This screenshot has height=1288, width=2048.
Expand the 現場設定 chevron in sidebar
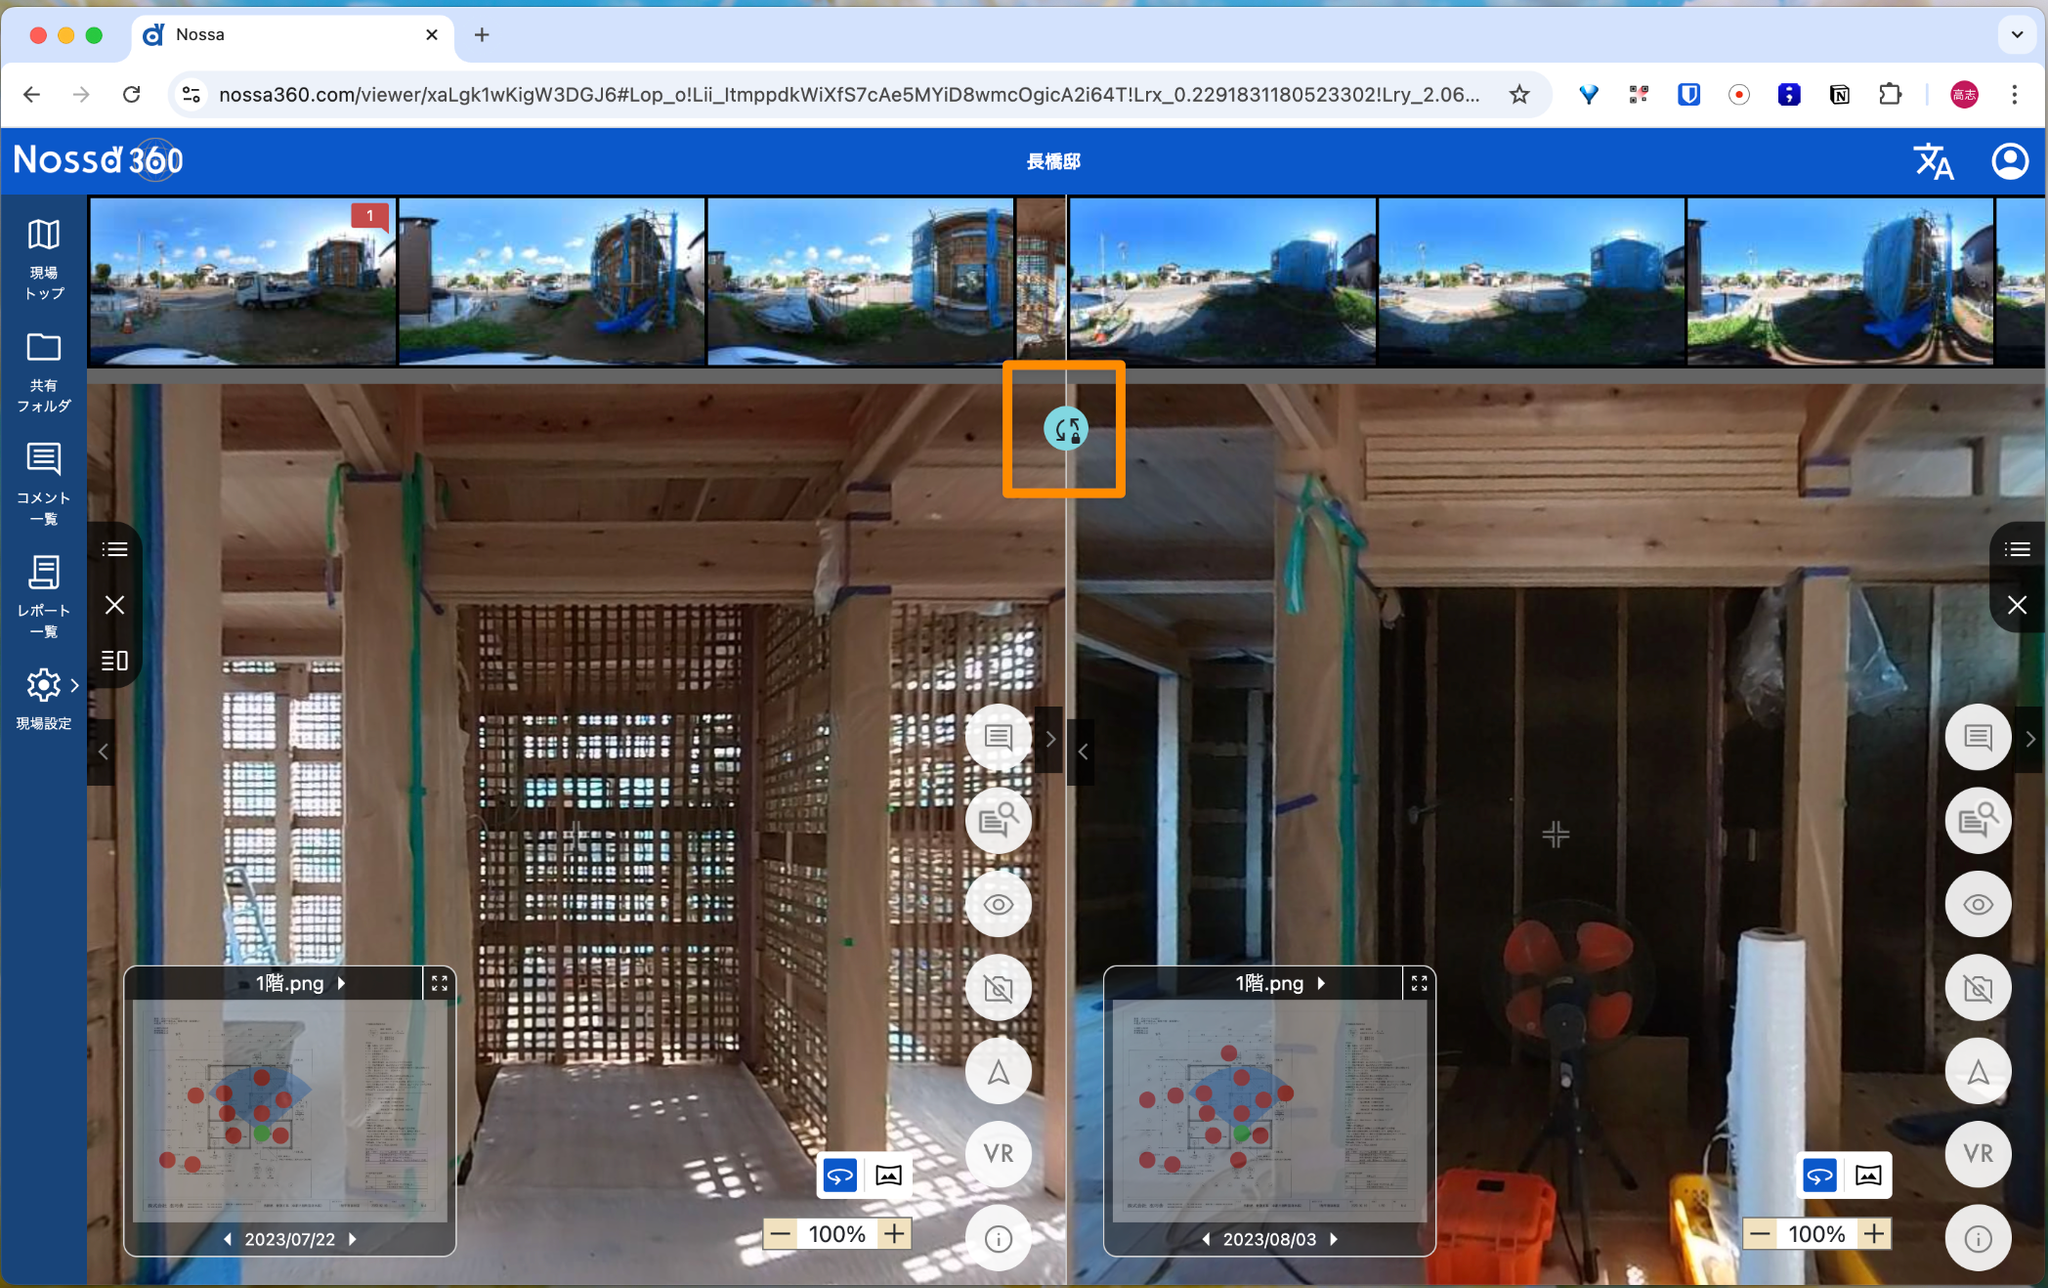tap(75, 686)
